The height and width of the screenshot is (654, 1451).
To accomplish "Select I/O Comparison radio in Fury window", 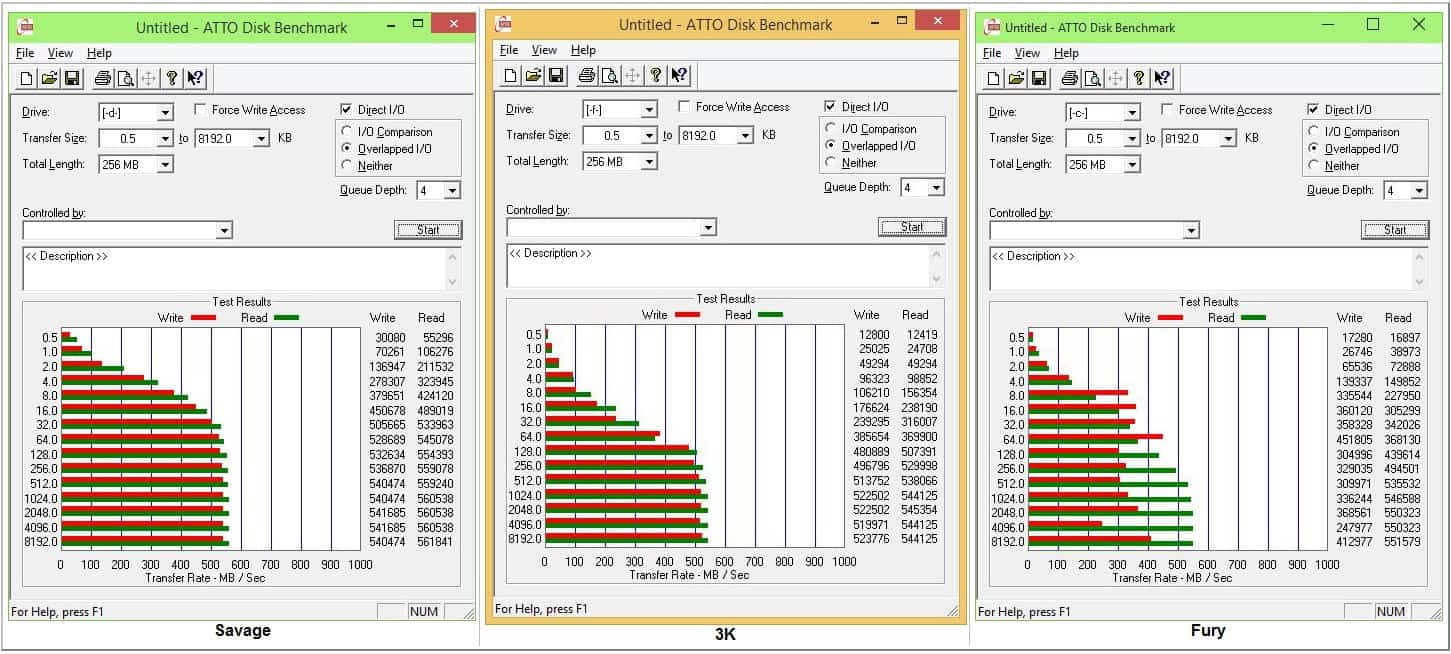I will 1314,132.
